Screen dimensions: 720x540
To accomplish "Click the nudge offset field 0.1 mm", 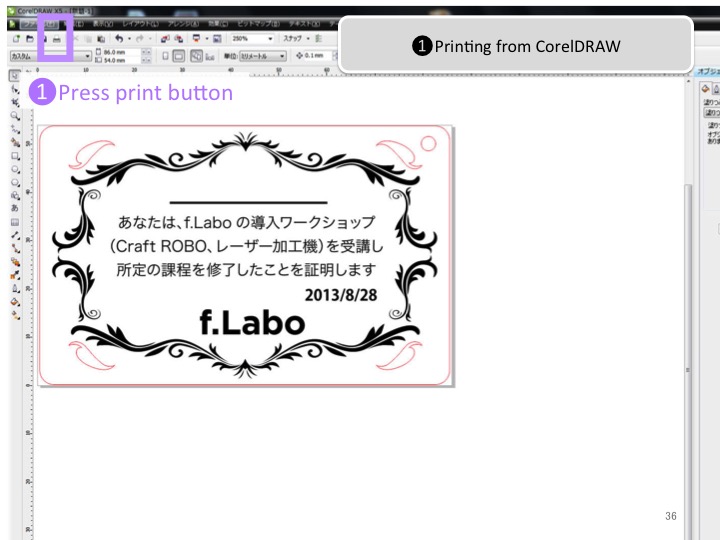I will pyautogui.click(x=317, y=56).
